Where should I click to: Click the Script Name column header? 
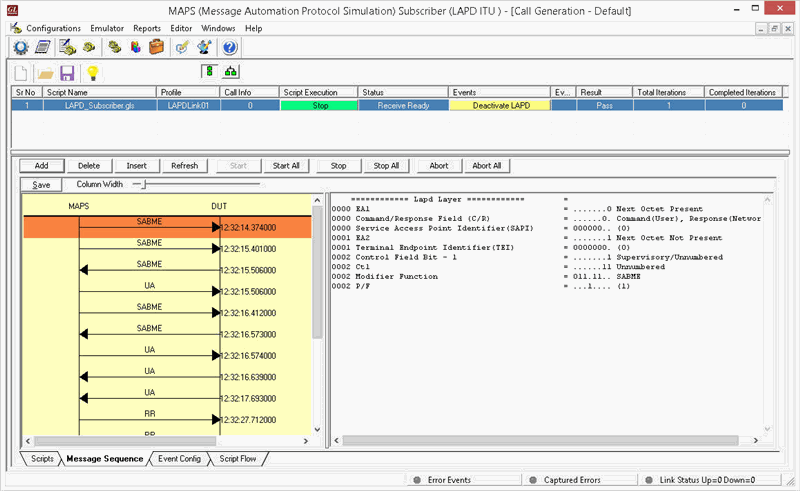tap(99, 92)
